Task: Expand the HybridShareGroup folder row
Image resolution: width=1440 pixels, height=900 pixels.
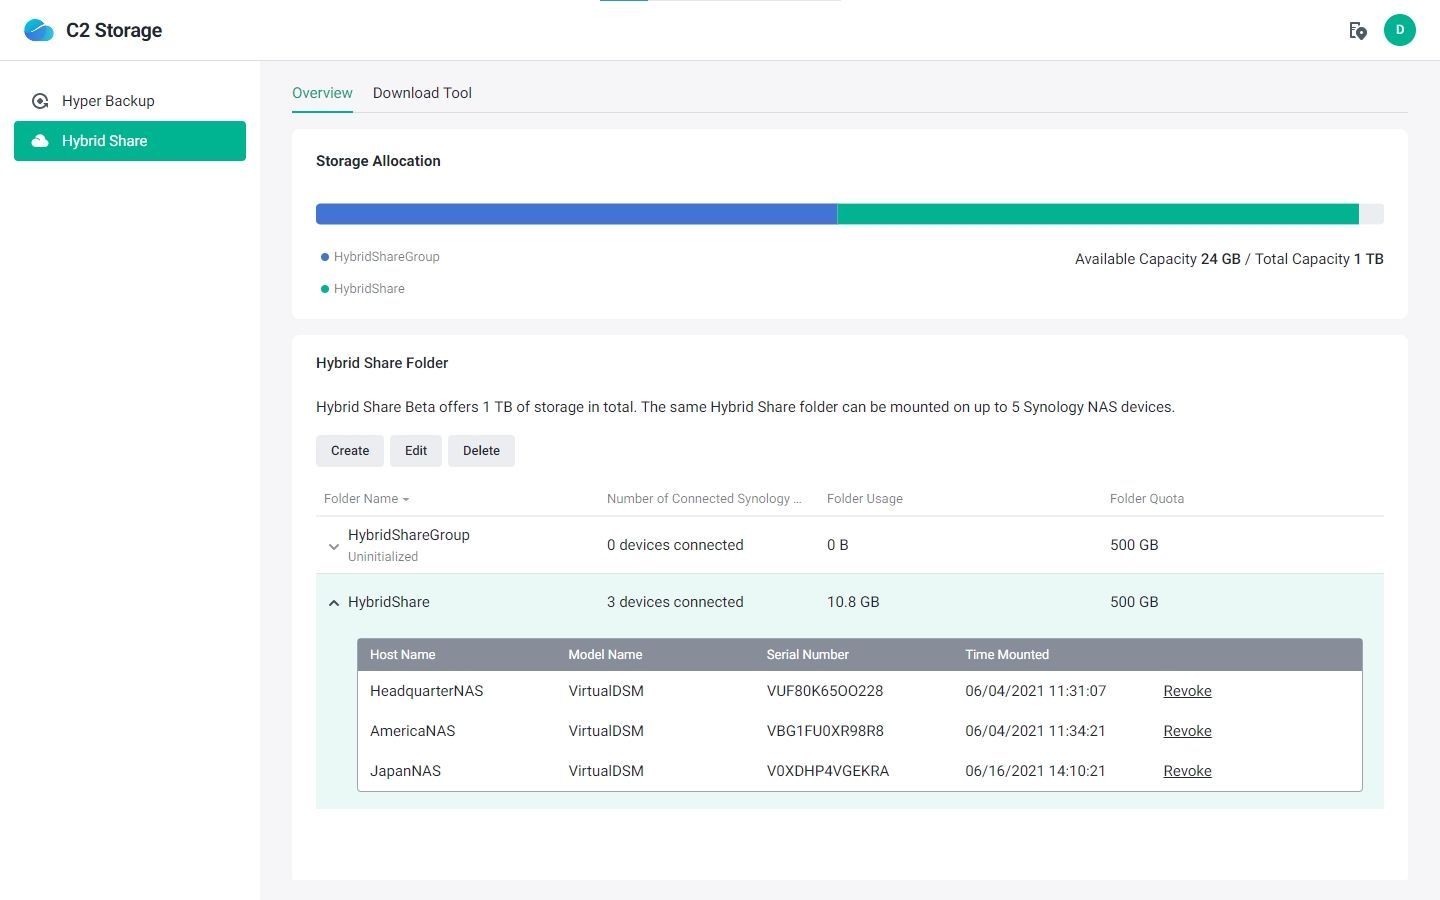Action: pyautogui.click(x=334, y=546)
